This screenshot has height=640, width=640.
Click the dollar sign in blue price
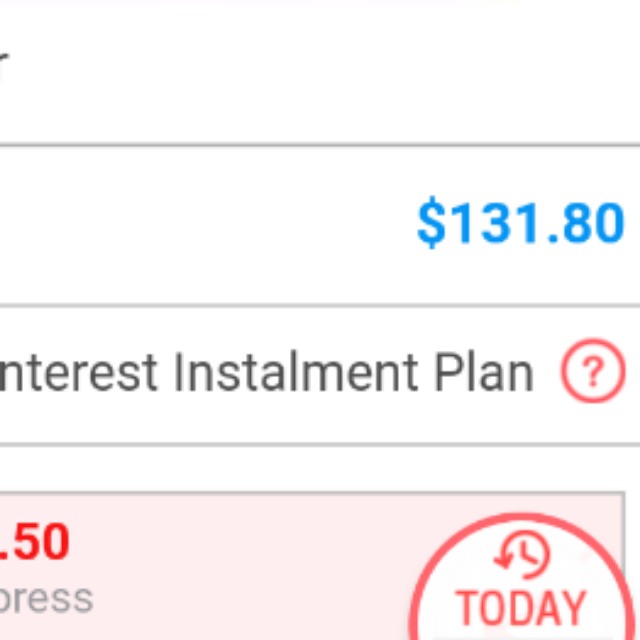tap(430, 223)
